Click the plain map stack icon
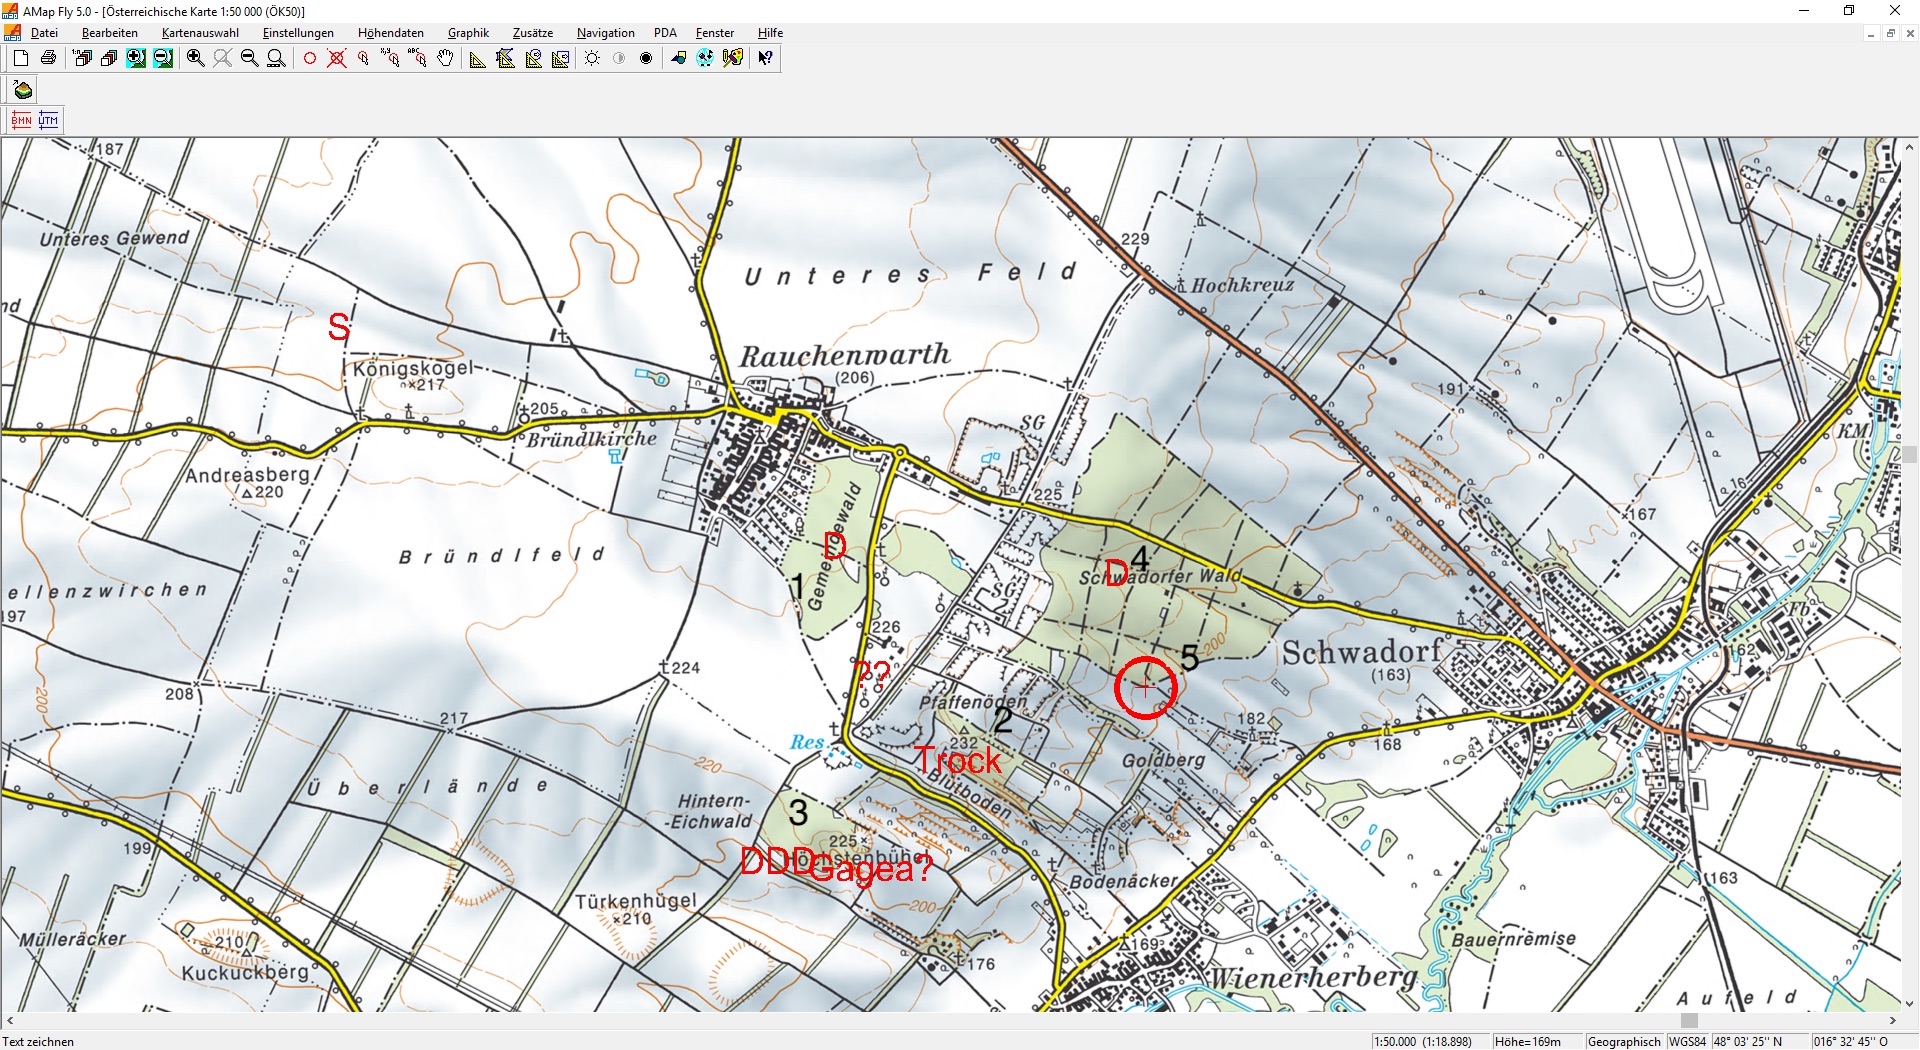 point(109,58)
